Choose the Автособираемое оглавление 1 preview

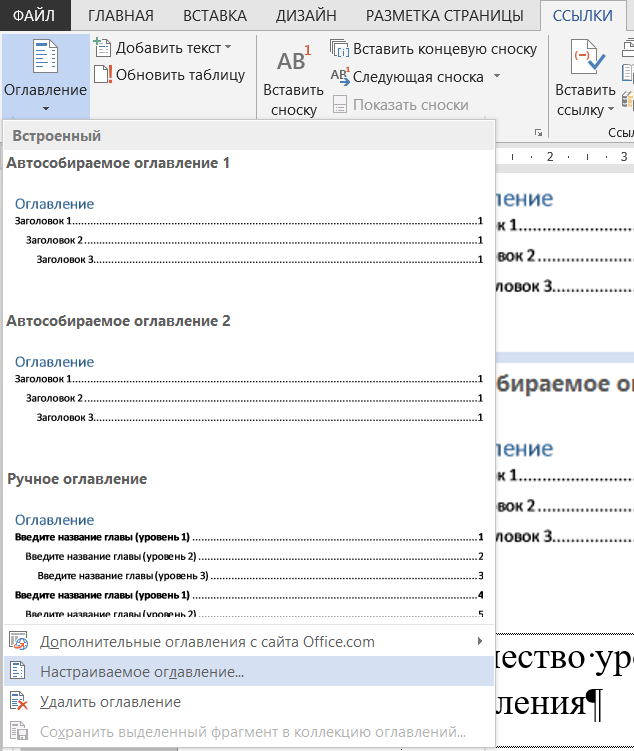click(249, 231)
